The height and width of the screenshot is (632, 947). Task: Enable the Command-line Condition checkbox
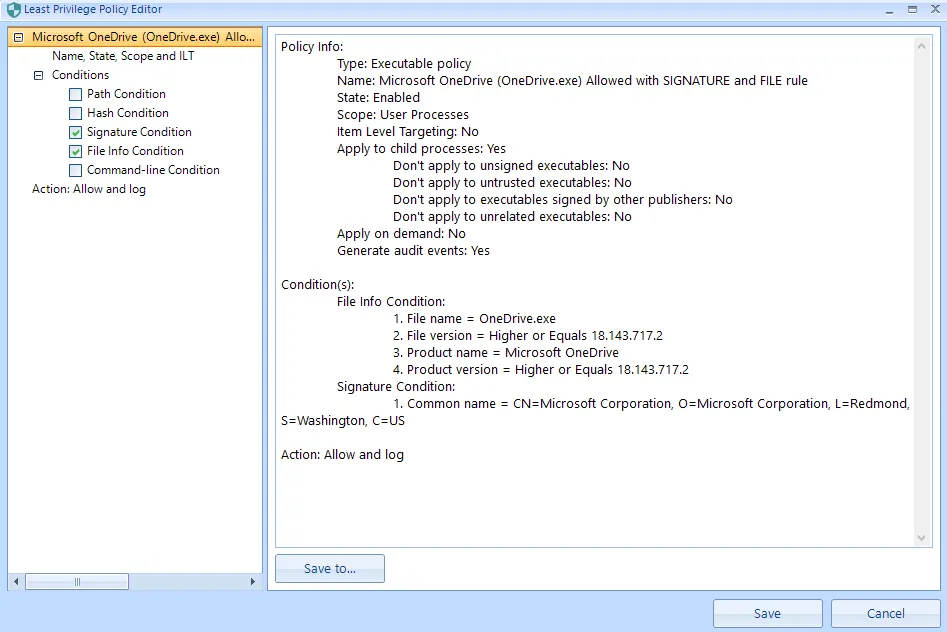click(76, 170)
